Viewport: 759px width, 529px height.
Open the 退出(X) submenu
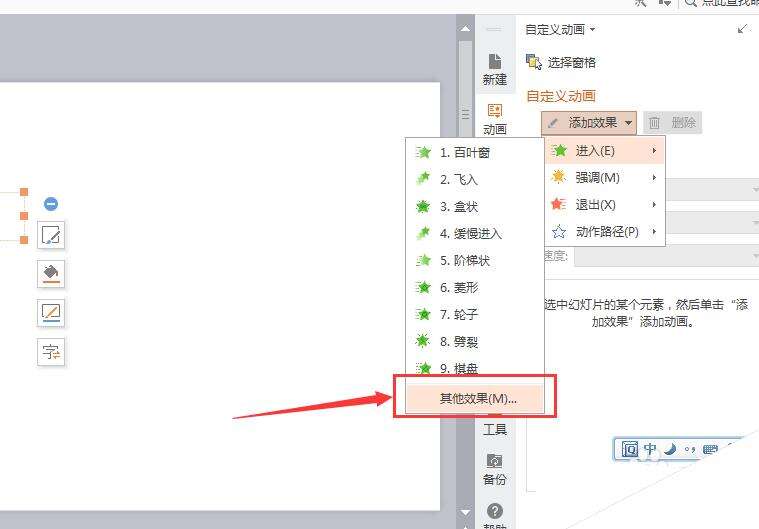605,205
